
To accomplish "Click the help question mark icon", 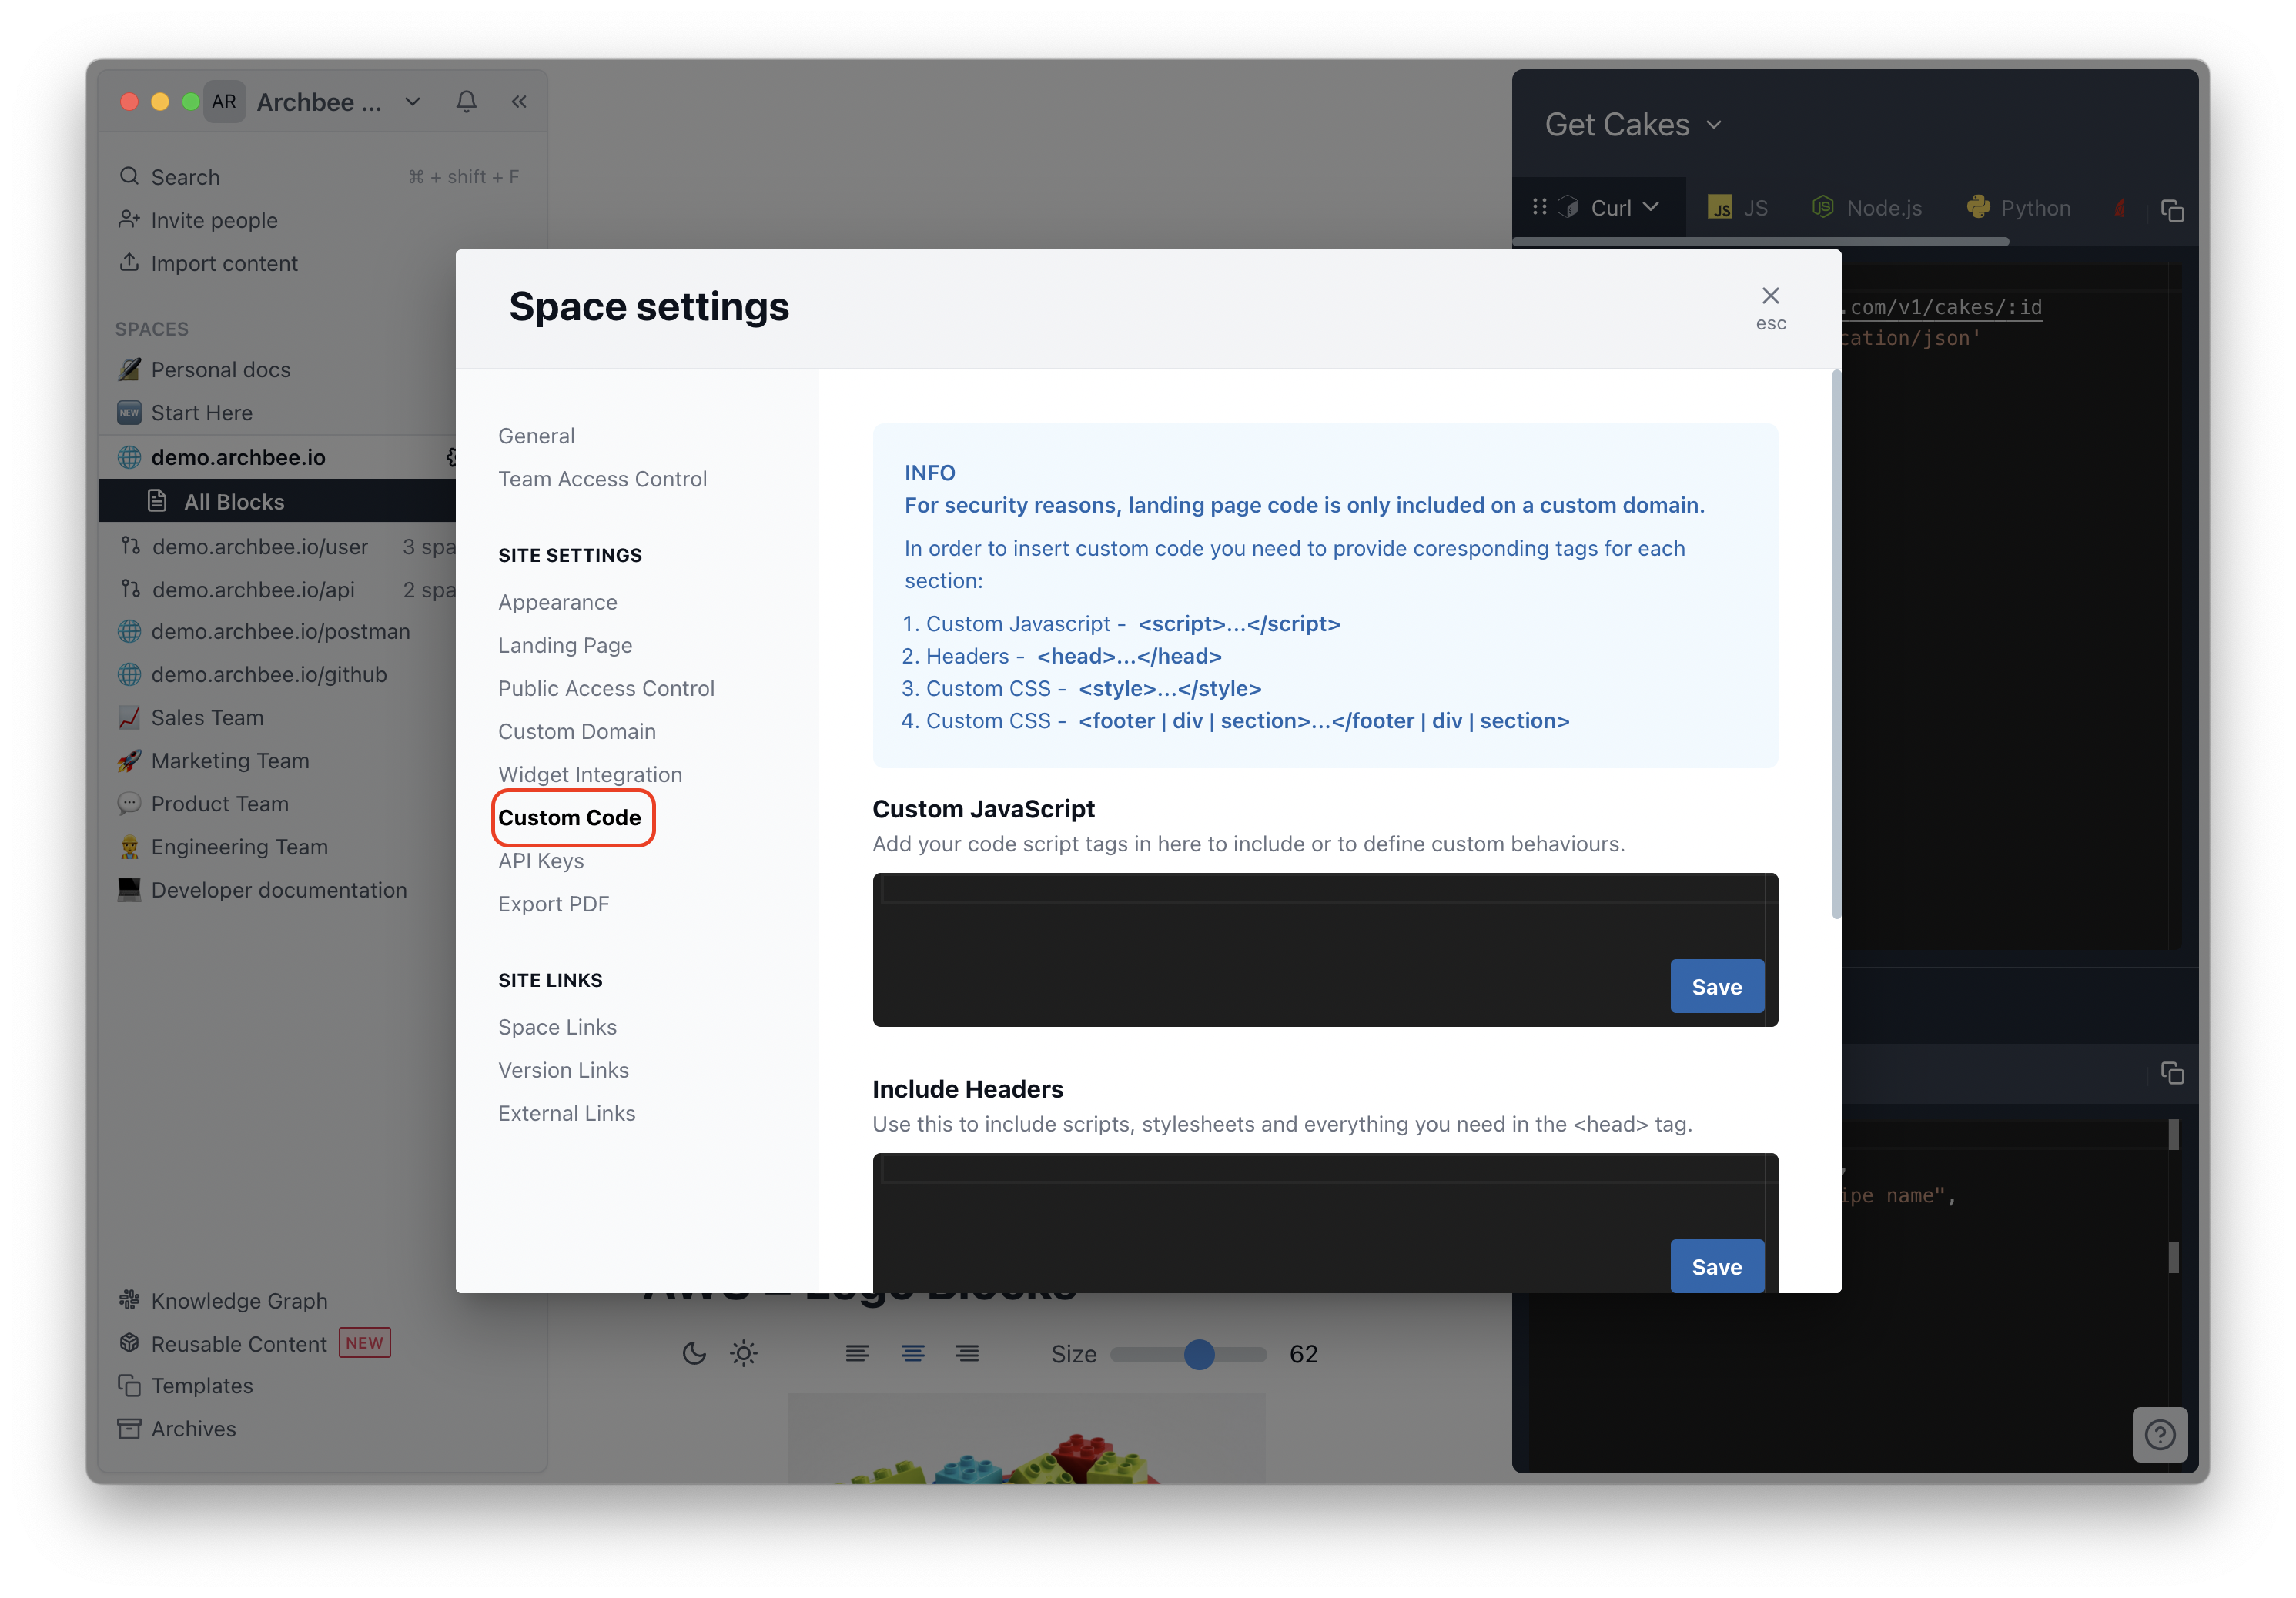I will click(2159, 1435).
